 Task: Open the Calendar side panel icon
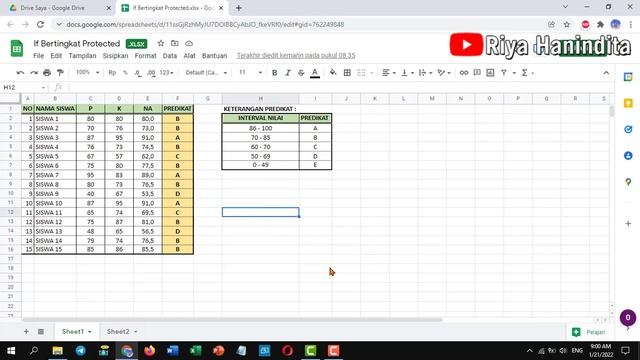point(628,77)
